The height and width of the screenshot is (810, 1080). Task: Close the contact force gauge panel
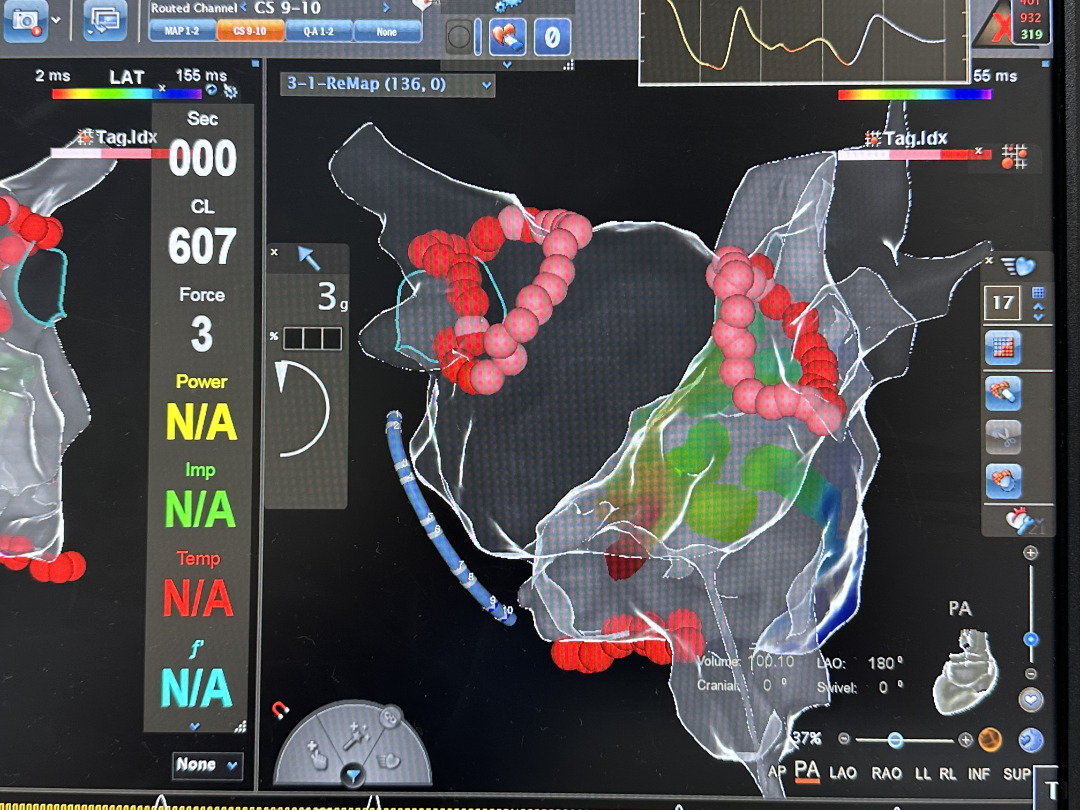(274, 252)
